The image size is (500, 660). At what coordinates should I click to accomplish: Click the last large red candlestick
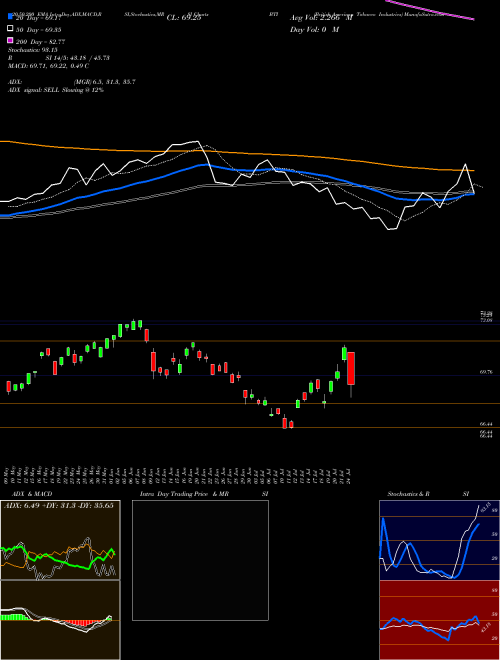351,368
